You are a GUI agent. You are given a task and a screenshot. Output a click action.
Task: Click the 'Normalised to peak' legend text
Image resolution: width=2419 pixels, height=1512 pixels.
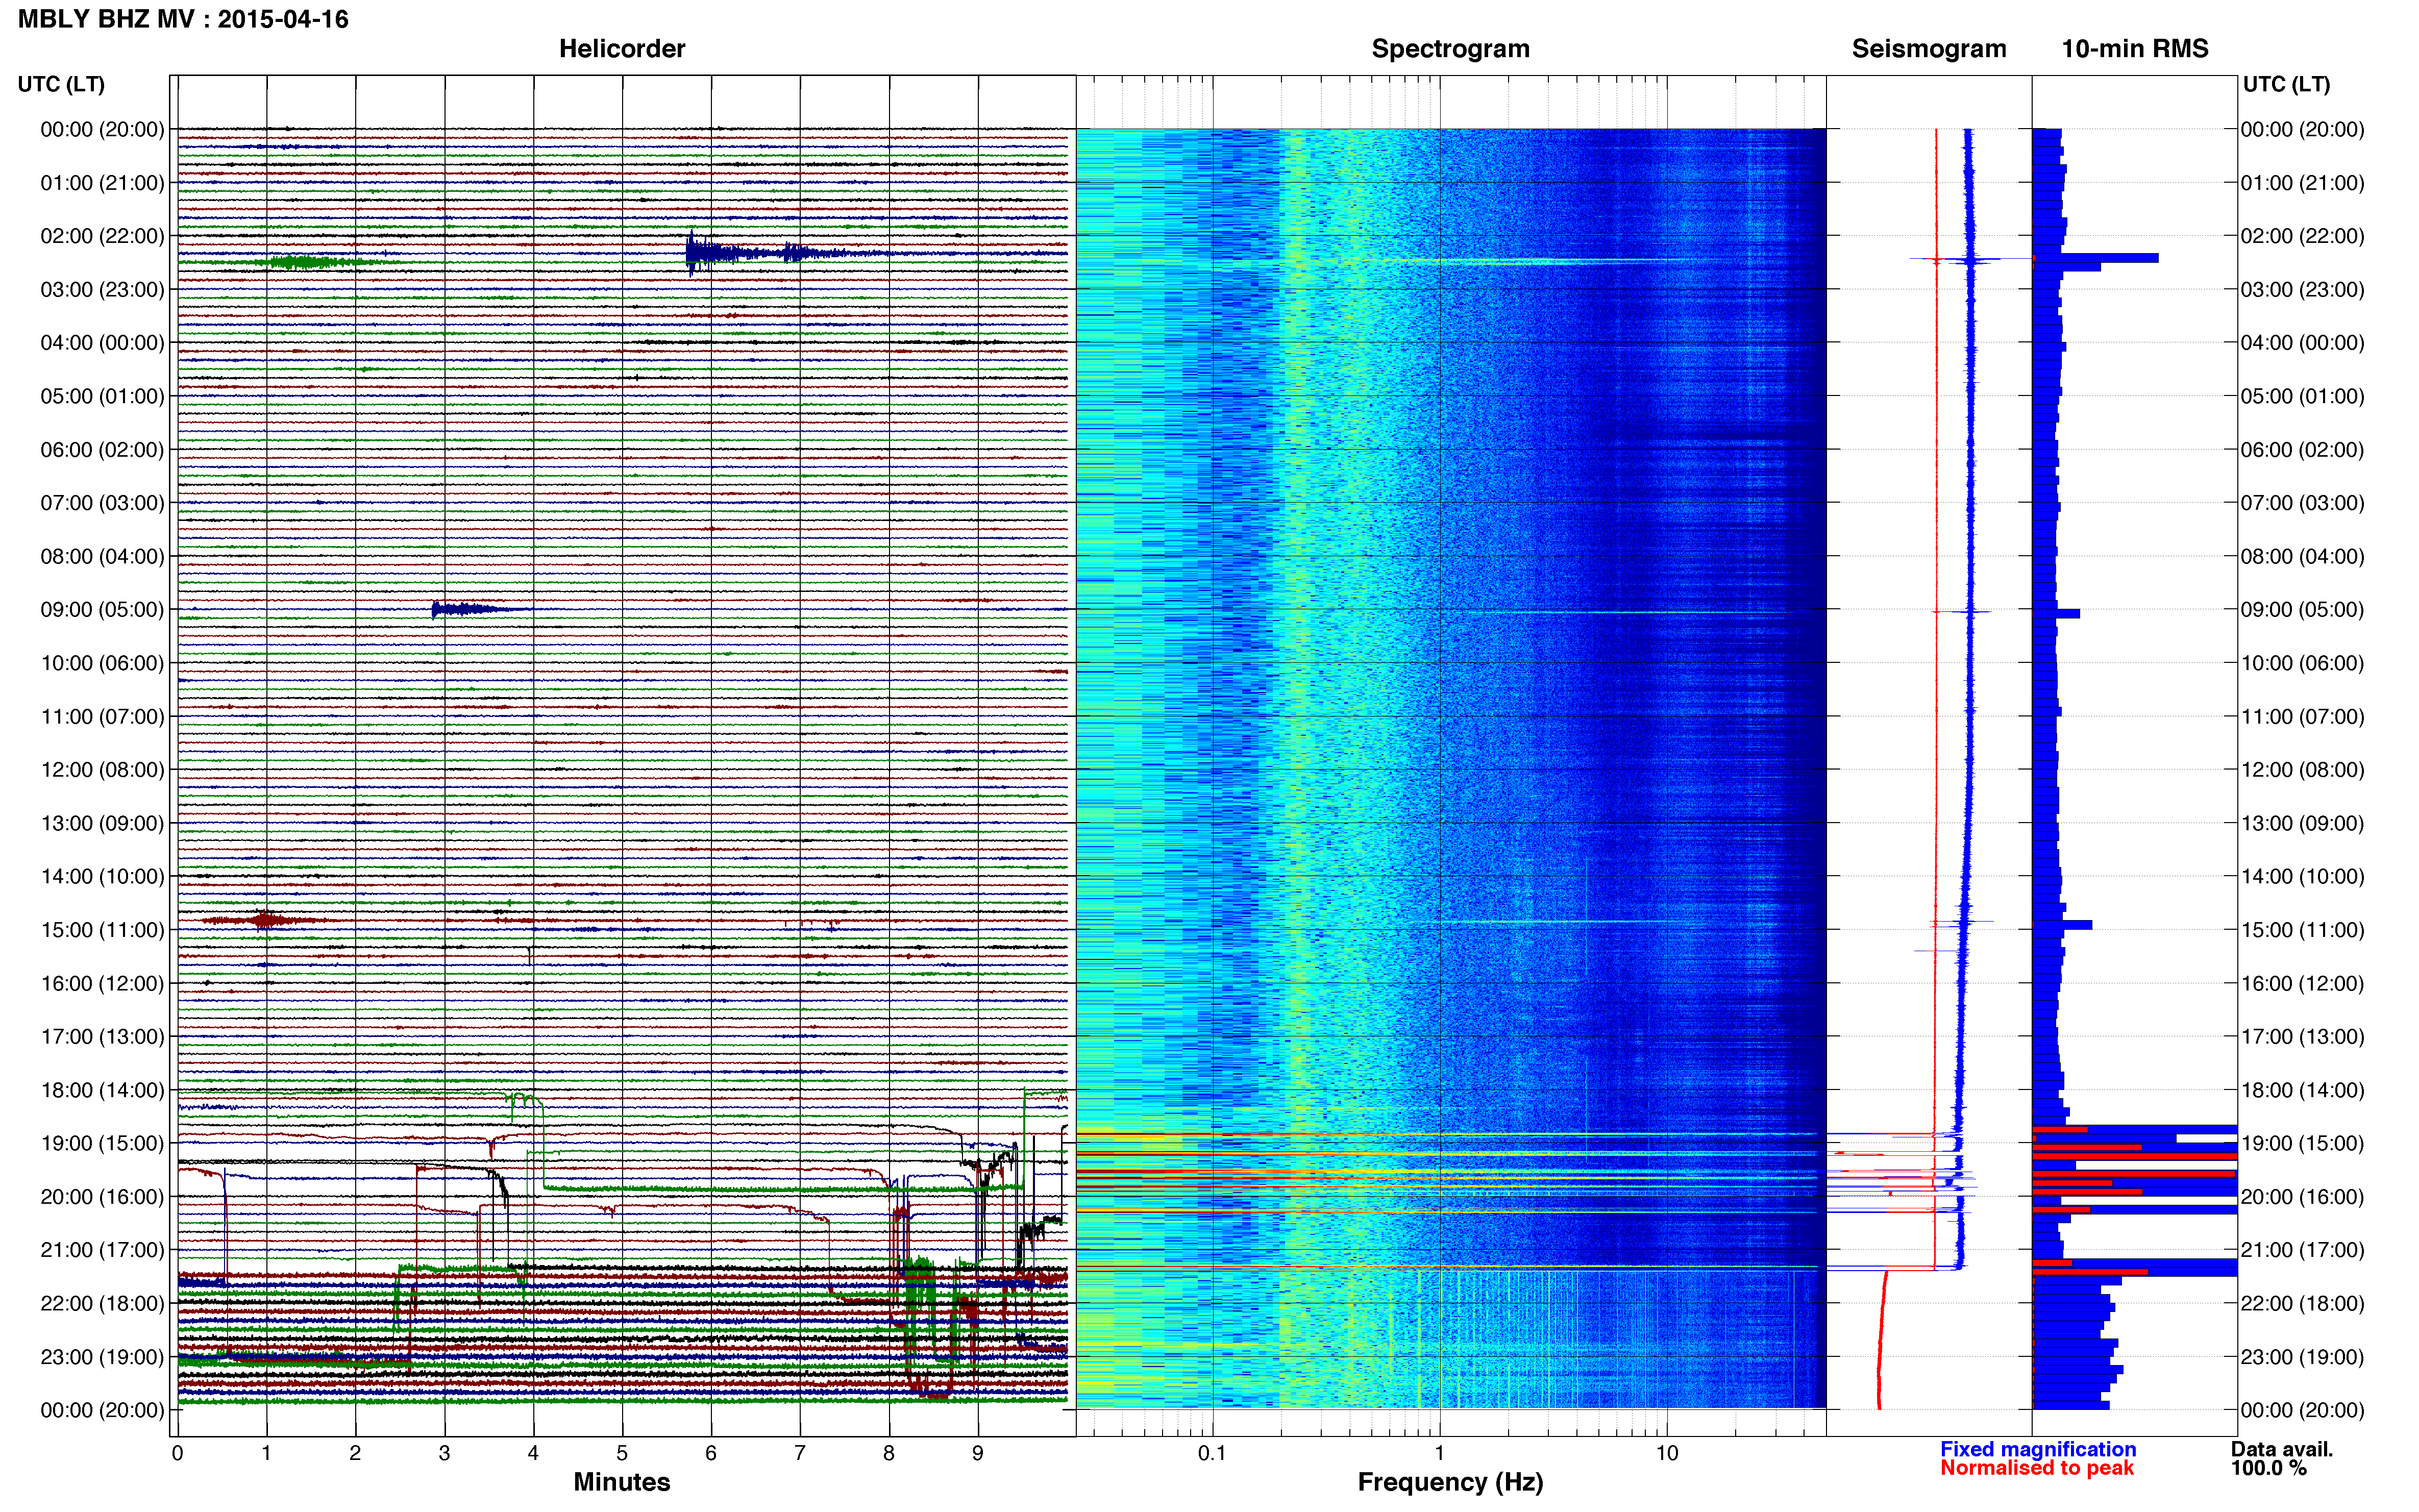pos(2036,1468)
